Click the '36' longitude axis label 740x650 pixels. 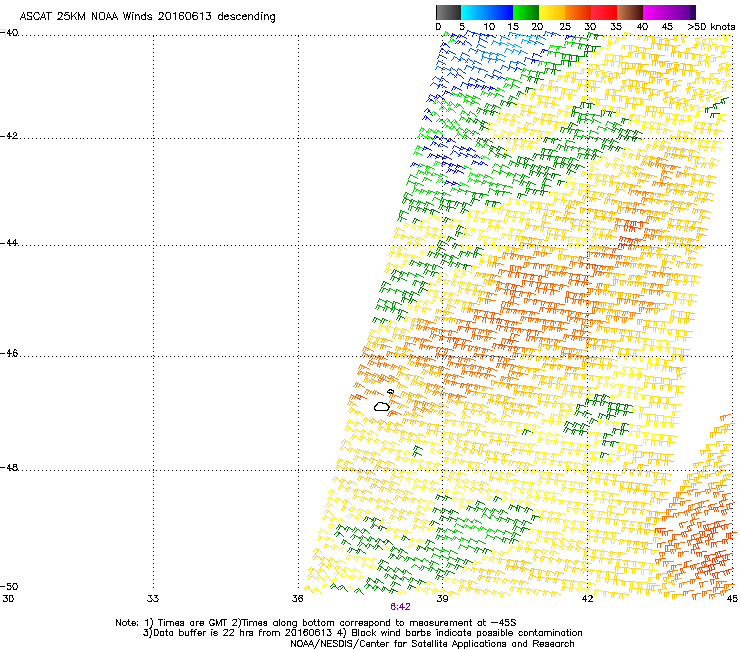point(297,599)
